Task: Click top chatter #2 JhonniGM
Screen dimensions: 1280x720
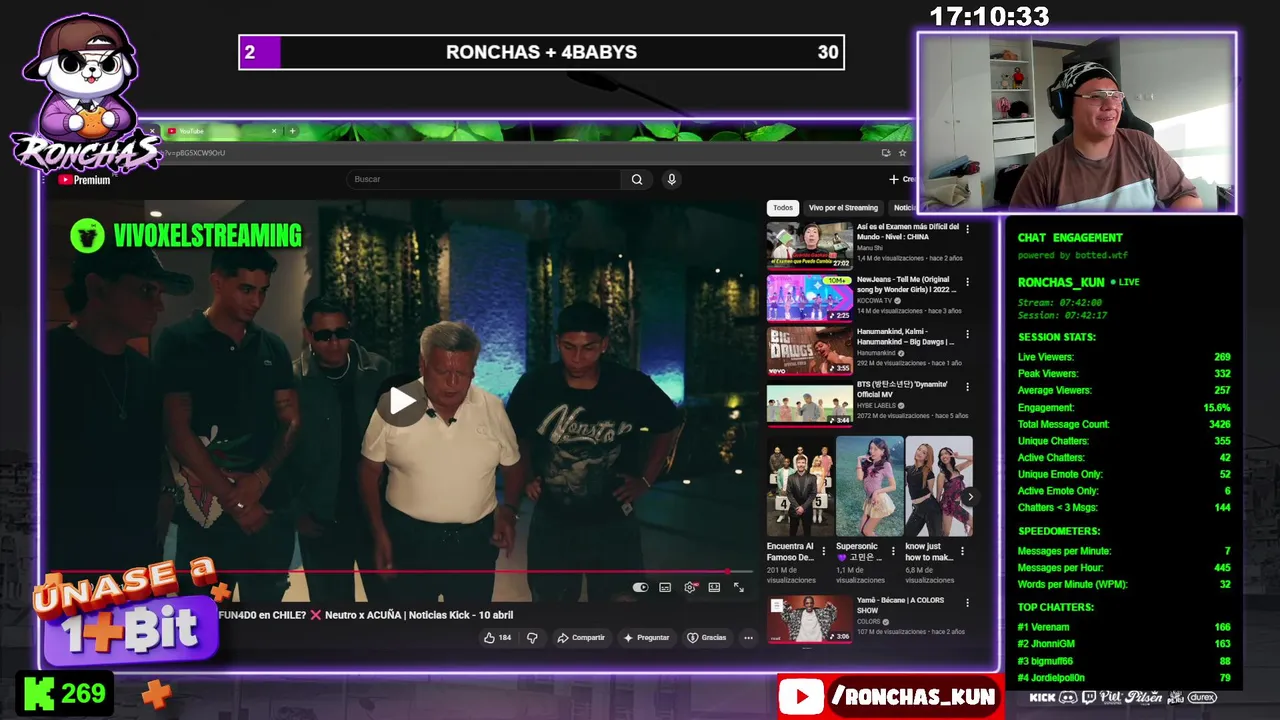Action: pos(1124,644)
